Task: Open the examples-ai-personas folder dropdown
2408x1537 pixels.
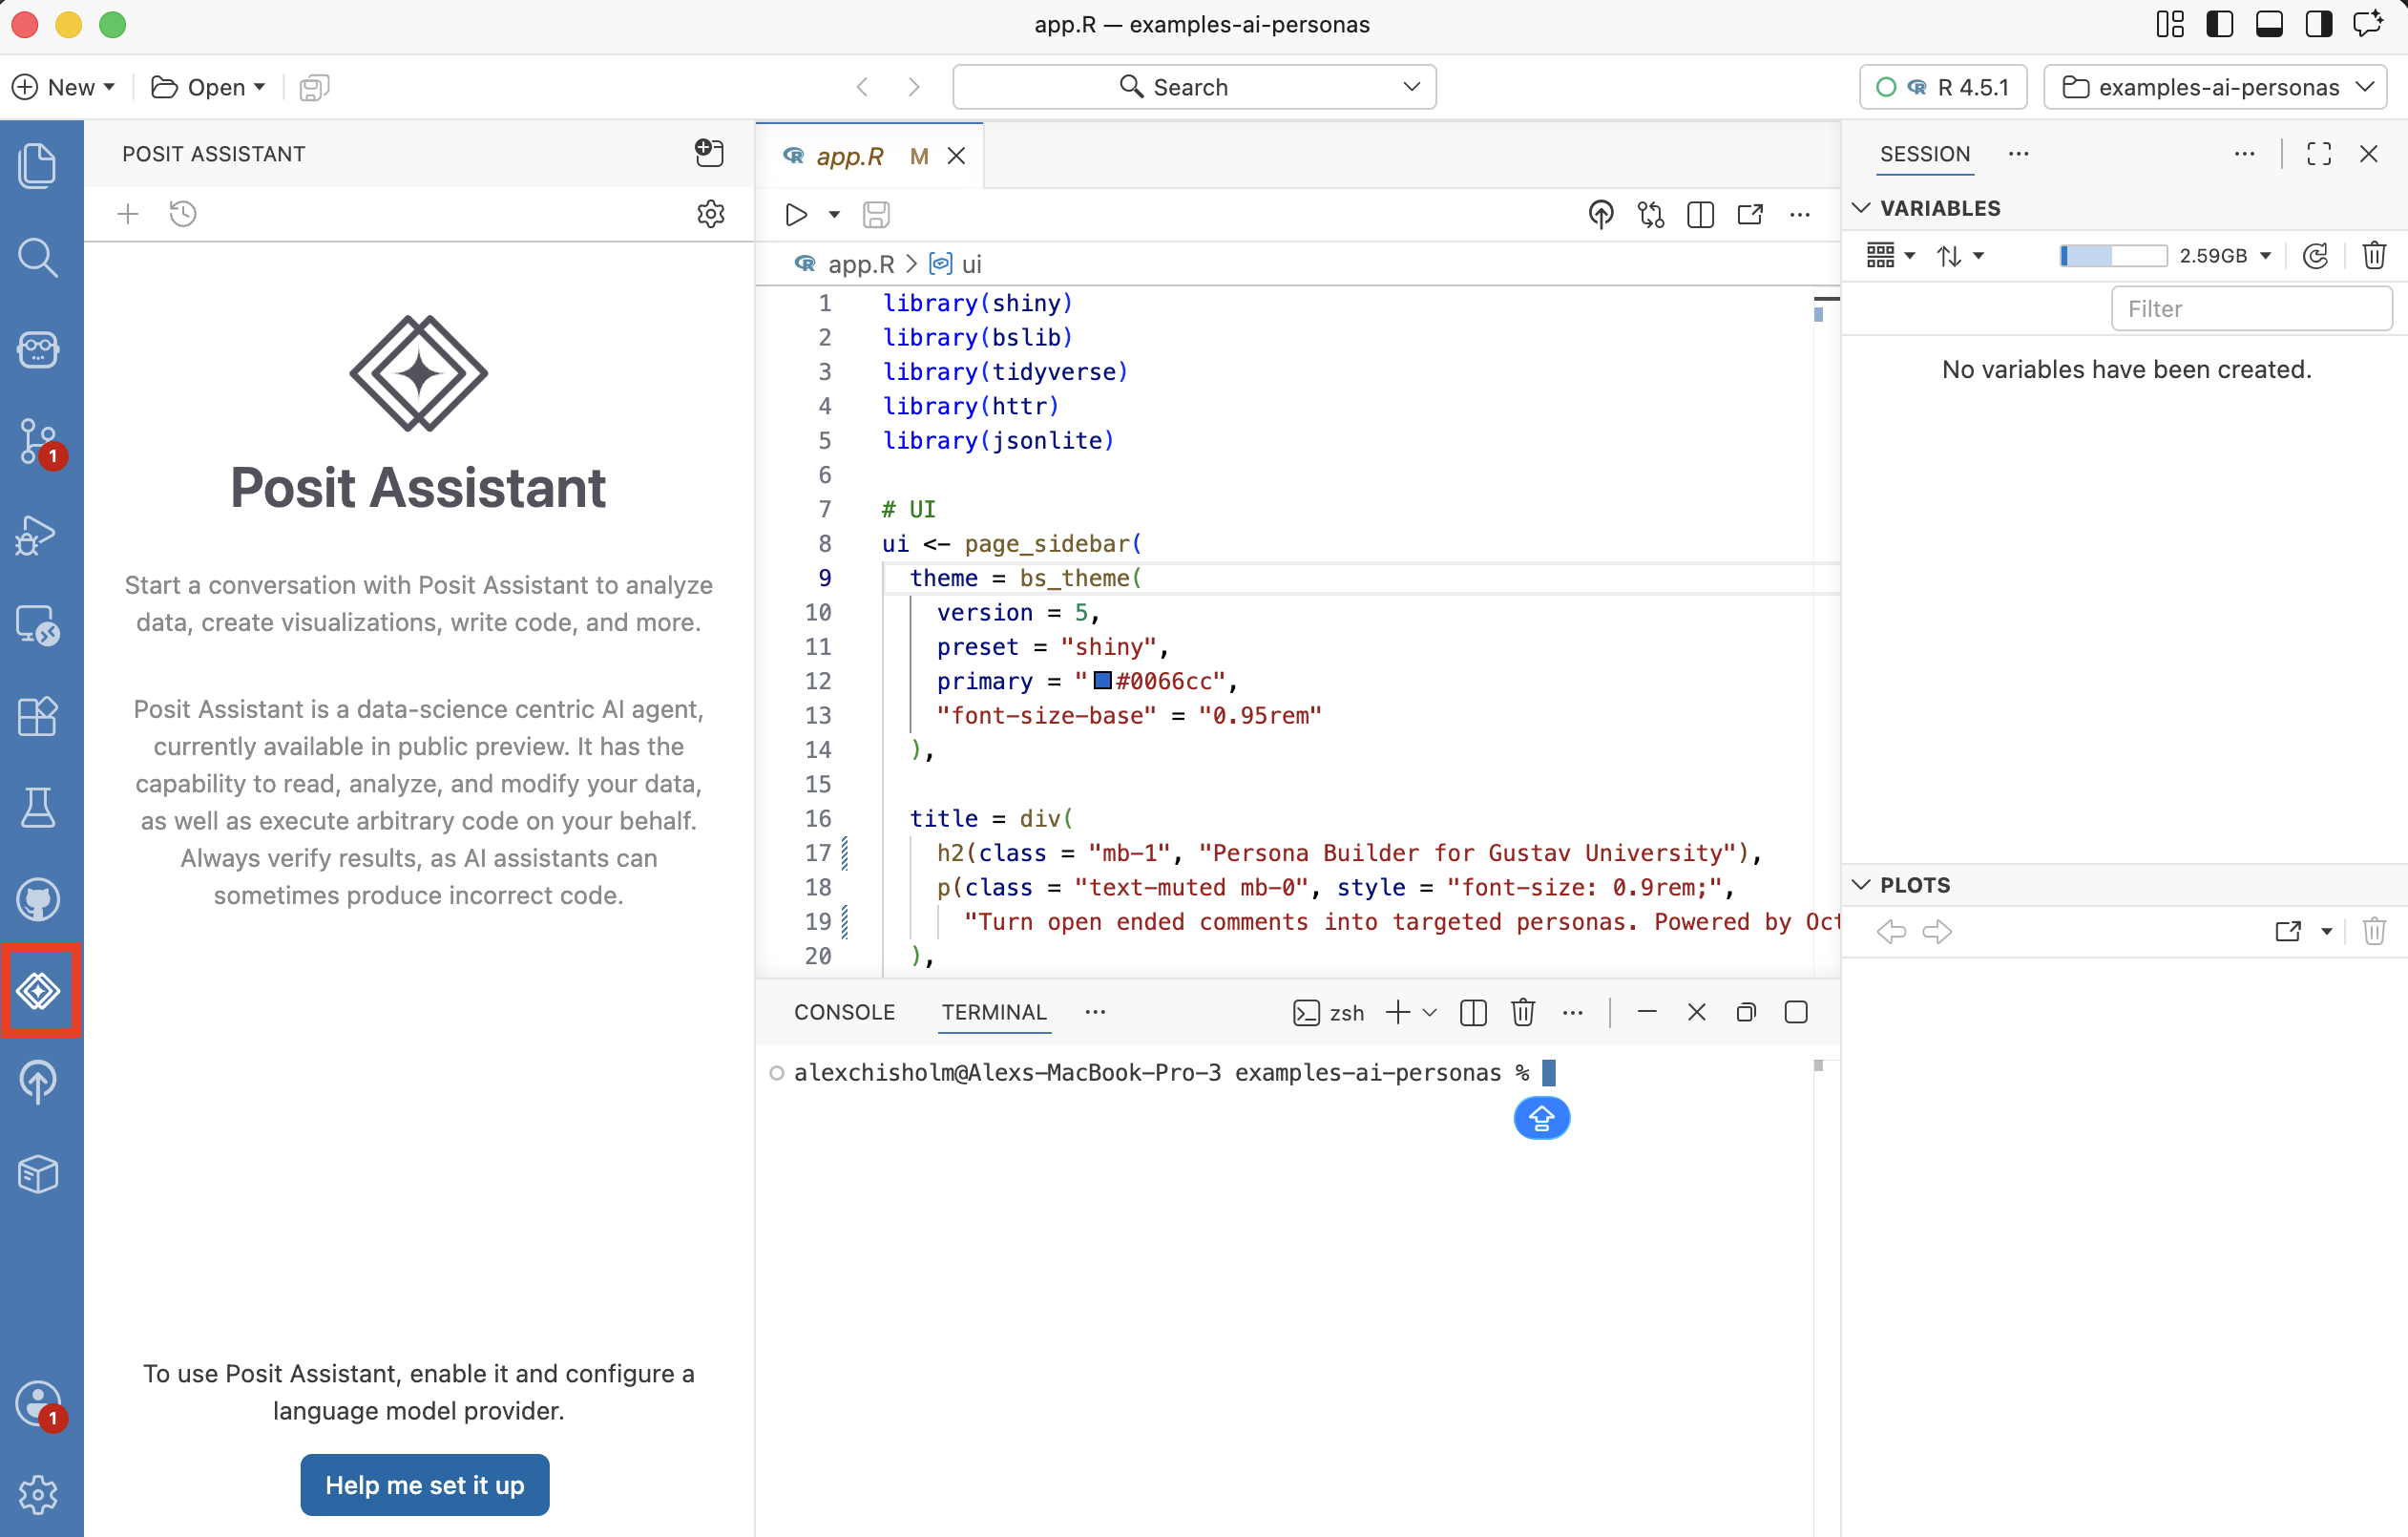Action: click(2216, 87)
